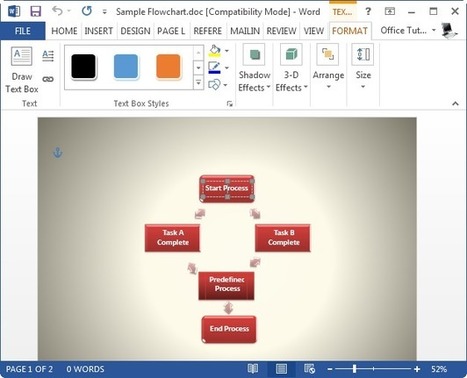Screen dimensions: 467x378
Task: Click the Shape Fill paint bucket icon
Action: (214, 51)
